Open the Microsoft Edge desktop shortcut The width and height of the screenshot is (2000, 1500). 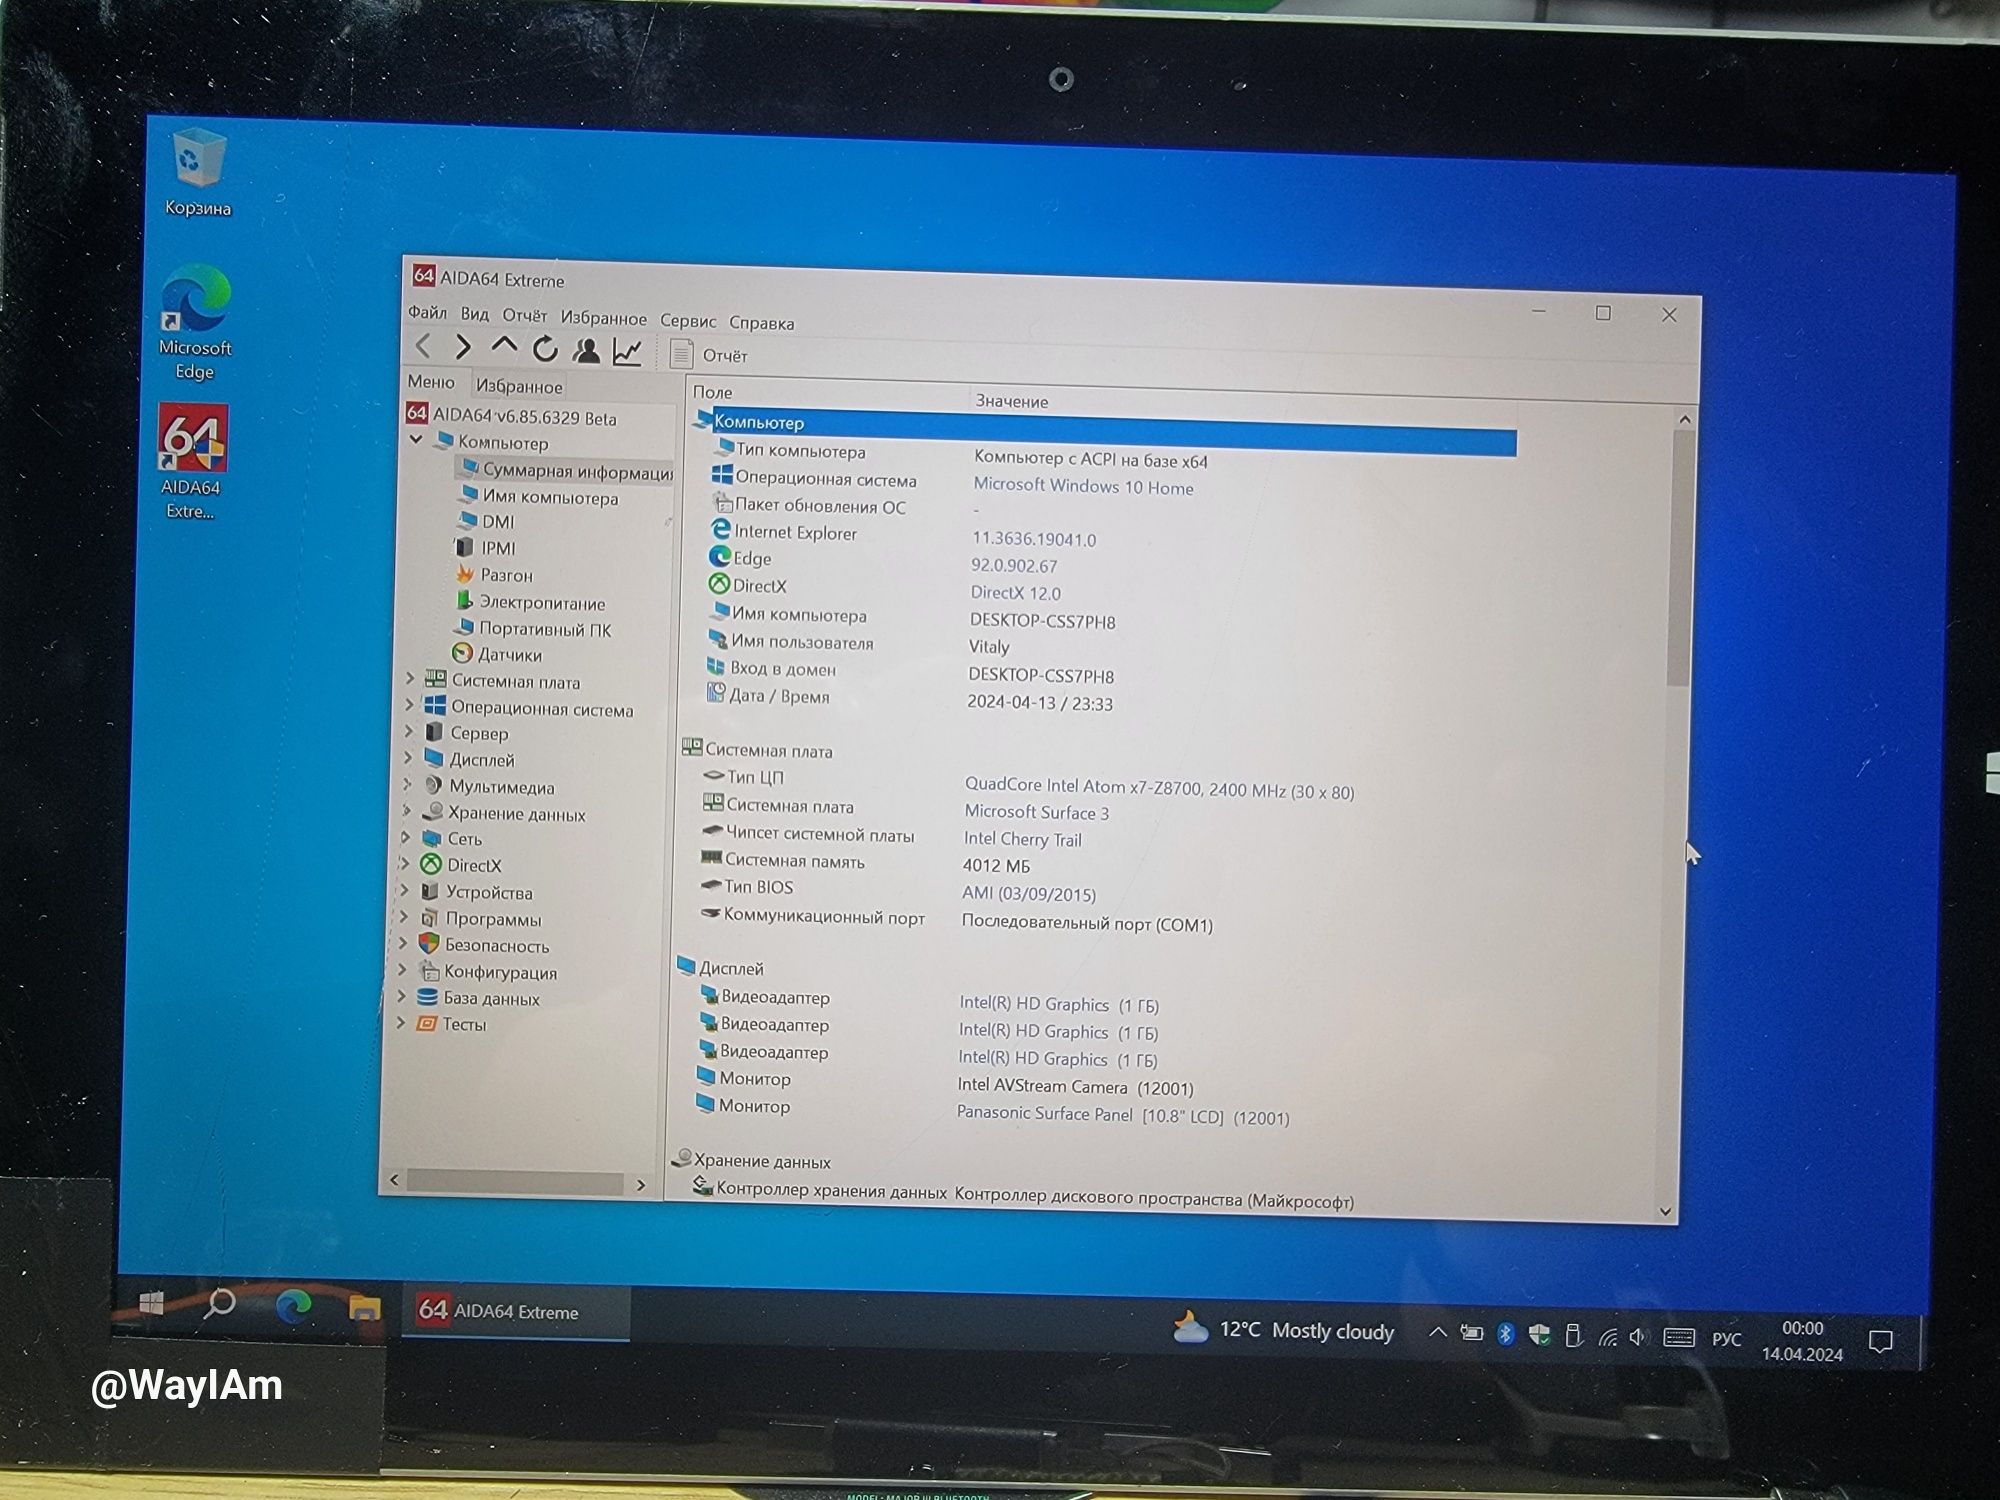pos(195,322)
